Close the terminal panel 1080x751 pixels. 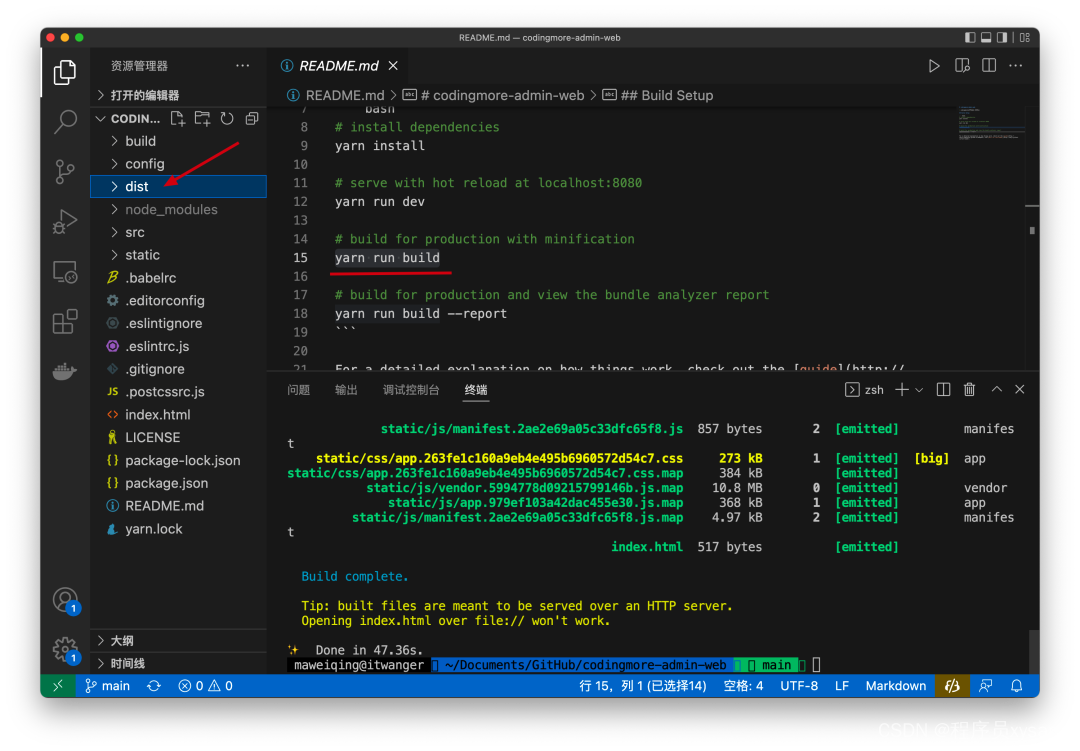tap(1020, 390)
